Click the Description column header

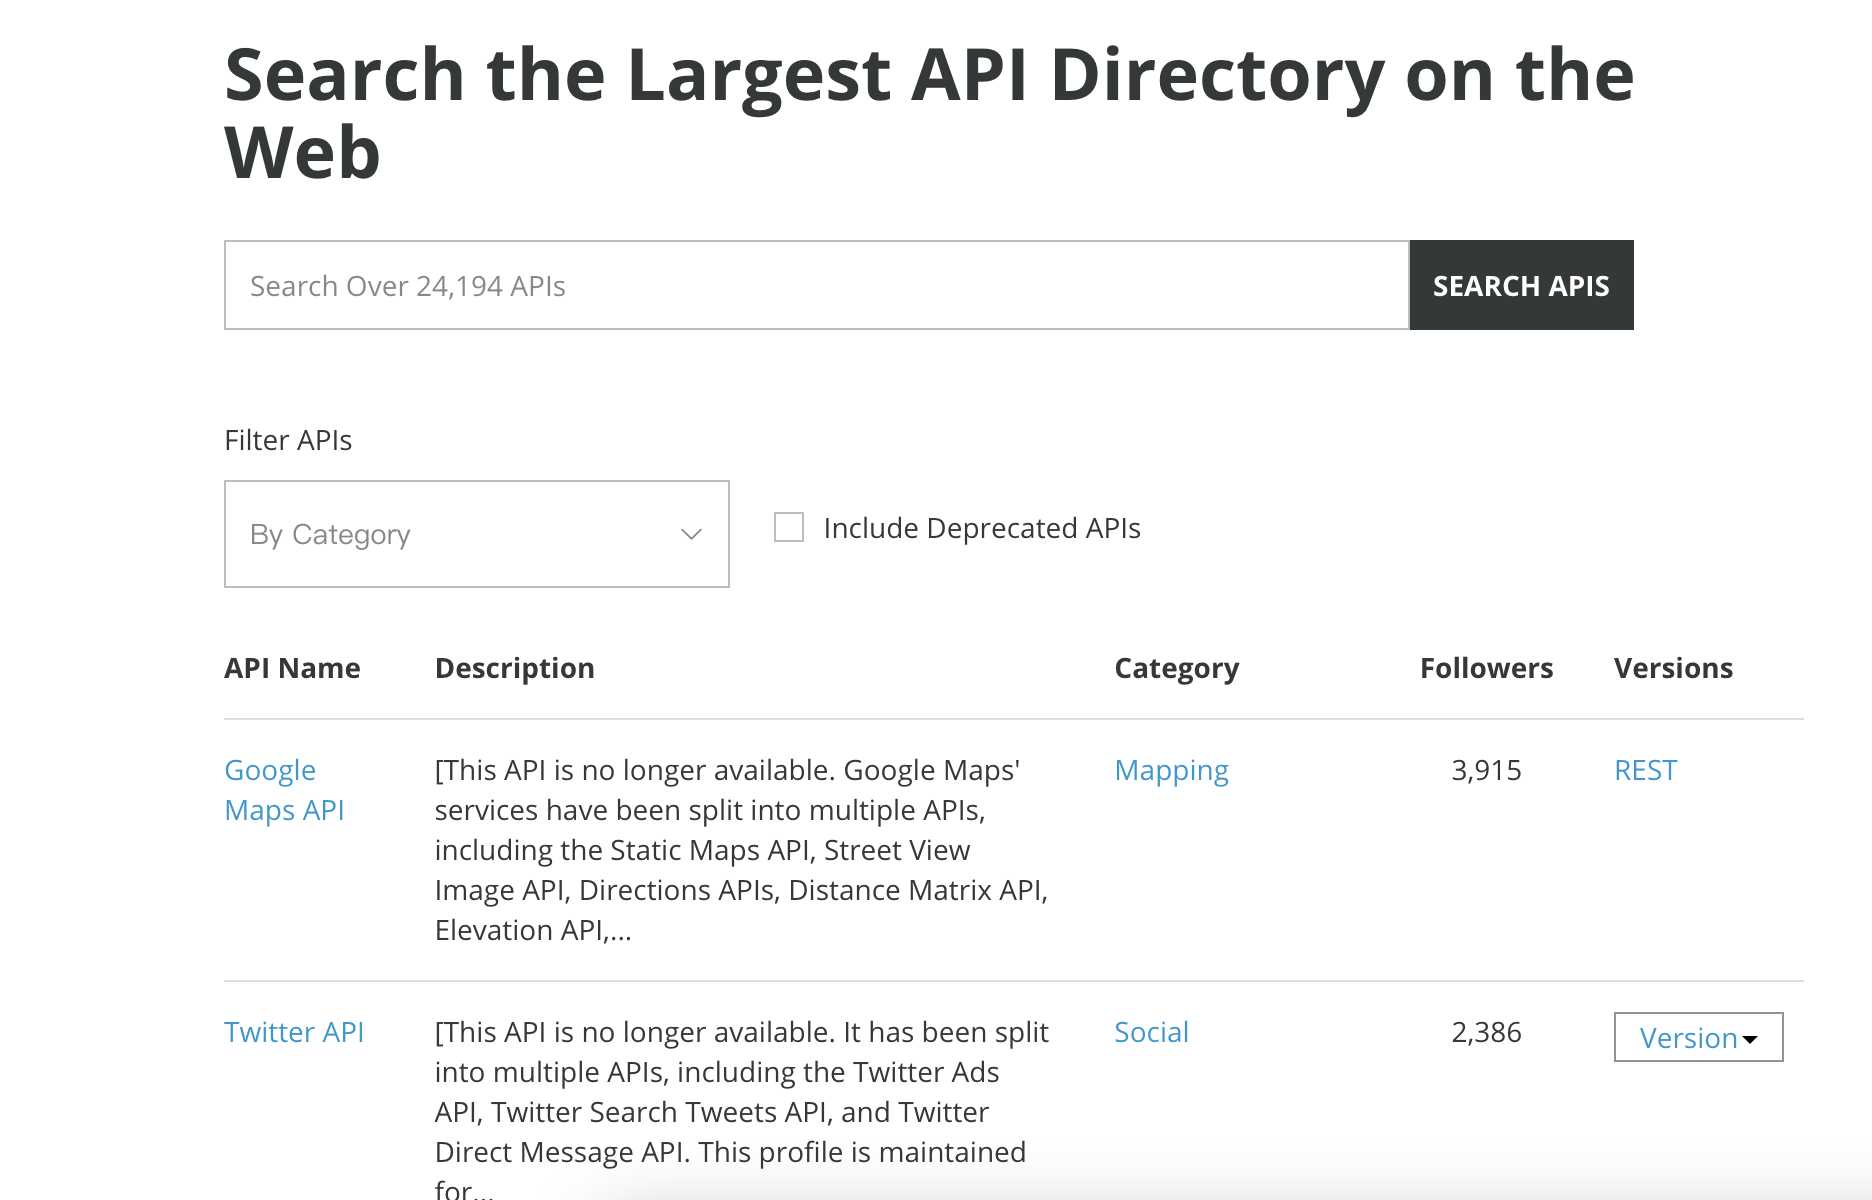pyautogui.click(x=515, y=668)
